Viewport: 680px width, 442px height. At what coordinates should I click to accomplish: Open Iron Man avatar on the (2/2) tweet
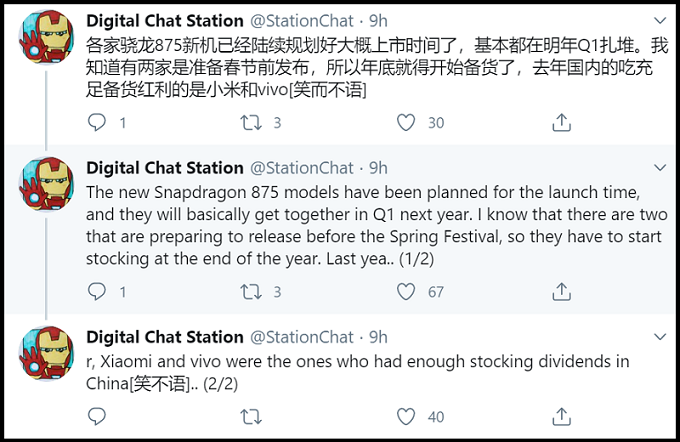point(46,354)
